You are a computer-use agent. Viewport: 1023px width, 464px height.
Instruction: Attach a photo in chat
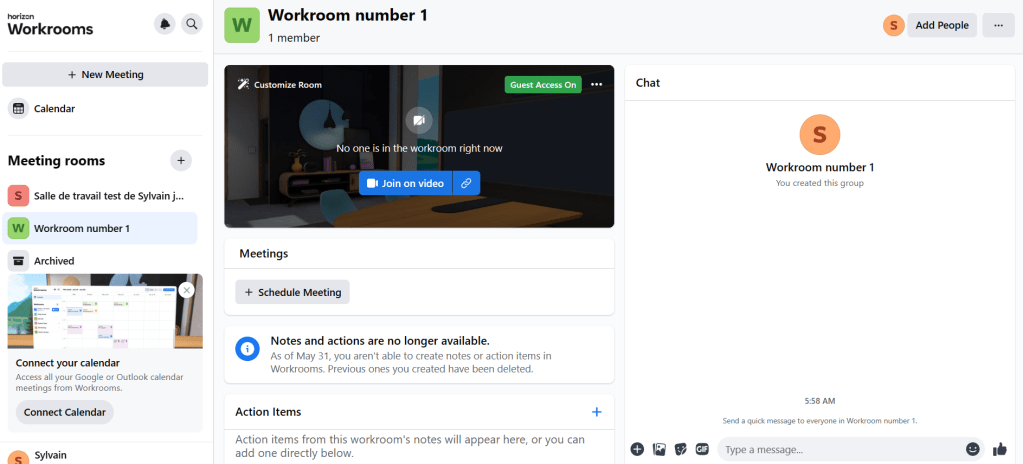(x=659, y=450)
